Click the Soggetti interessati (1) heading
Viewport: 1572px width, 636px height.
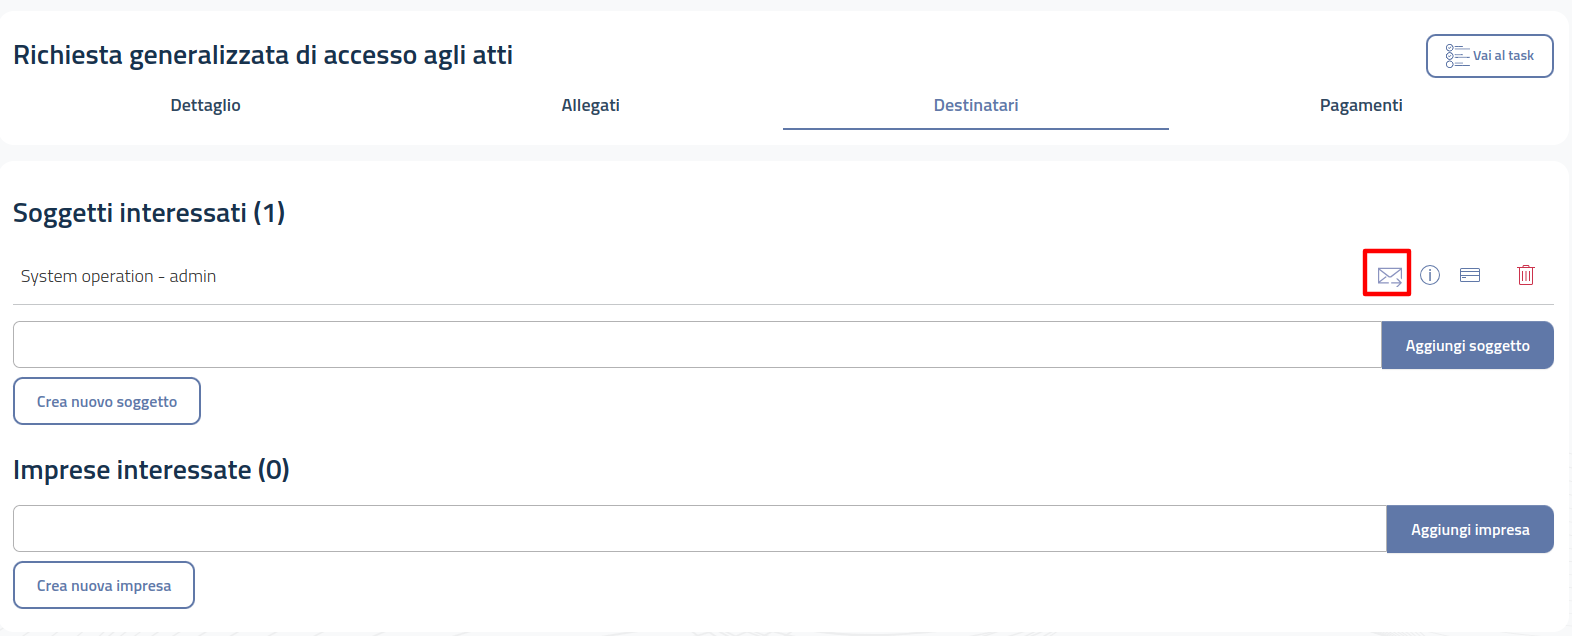point(149,213)
